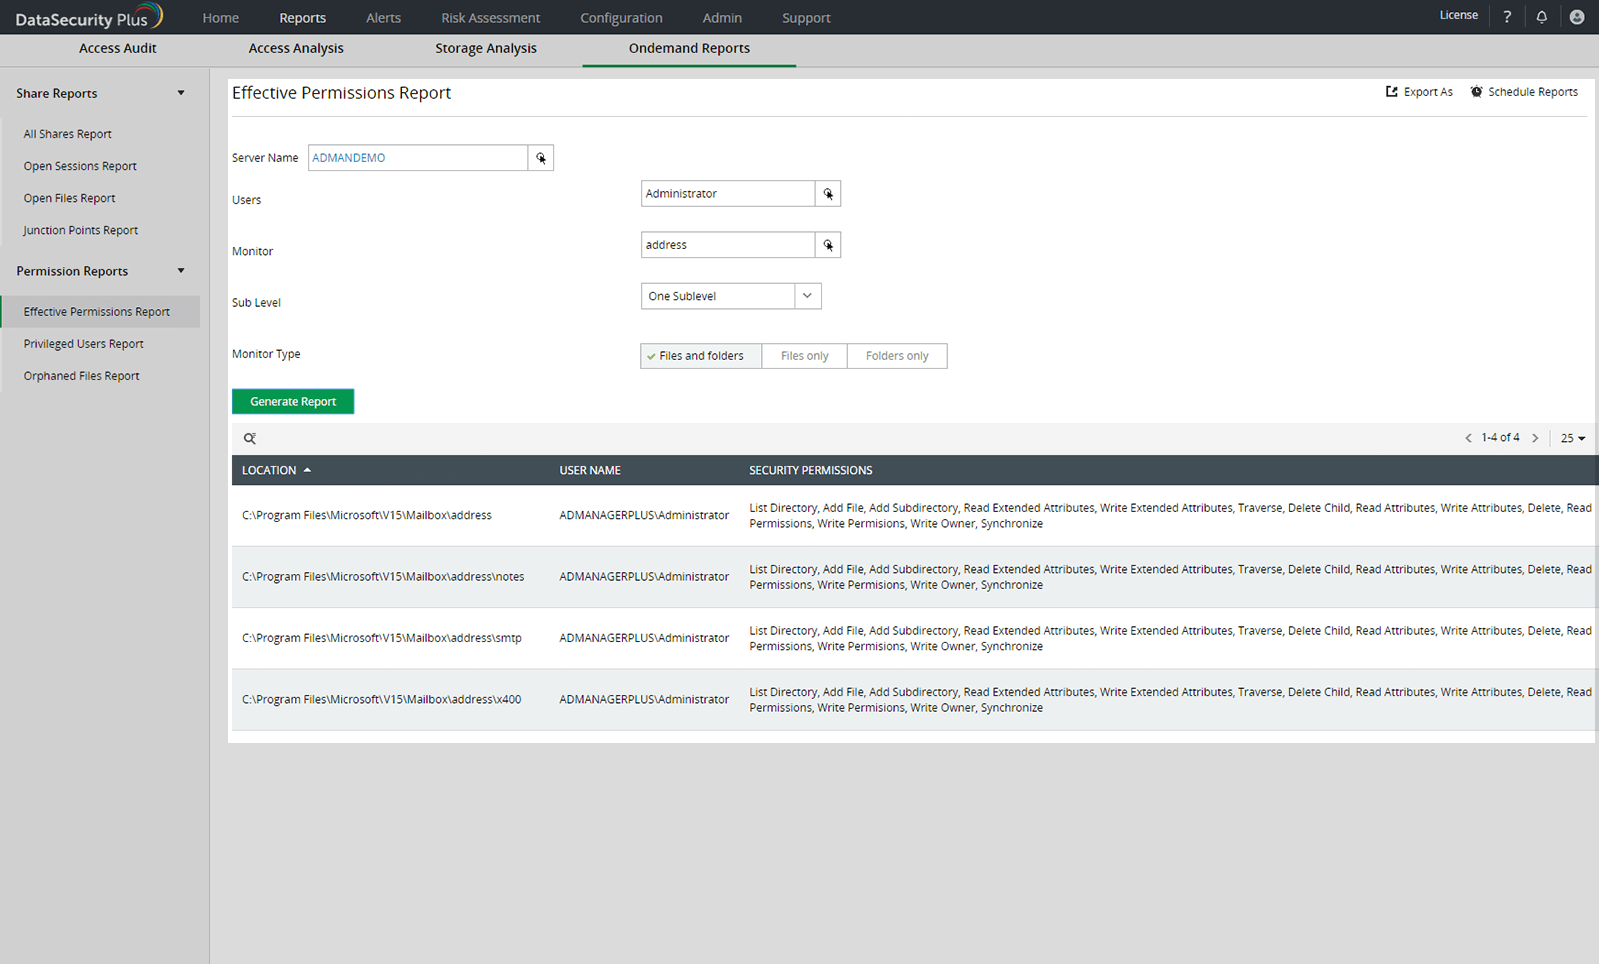Open the Orphaned Files Report
Image resolution: width=1599 pixels, height=965 pixels.
coord(82,376)
